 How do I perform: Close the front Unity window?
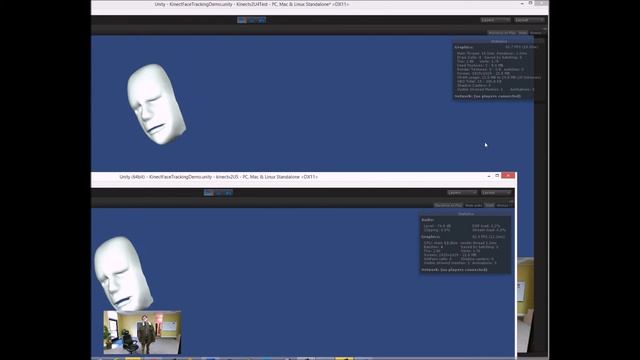click(508, 176)
